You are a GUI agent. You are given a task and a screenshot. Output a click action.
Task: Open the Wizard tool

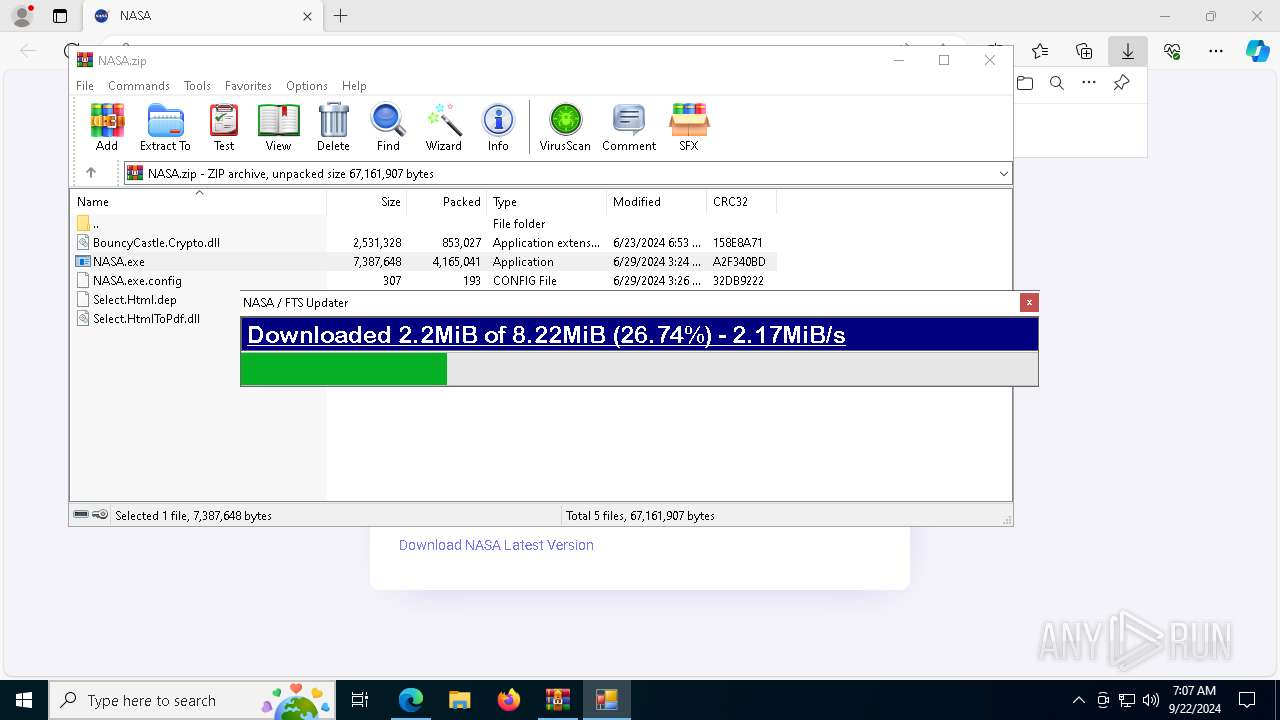443,127
